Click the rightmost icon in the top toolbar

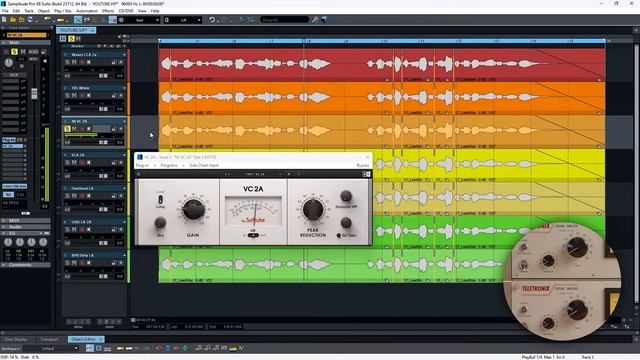(324, 20)
